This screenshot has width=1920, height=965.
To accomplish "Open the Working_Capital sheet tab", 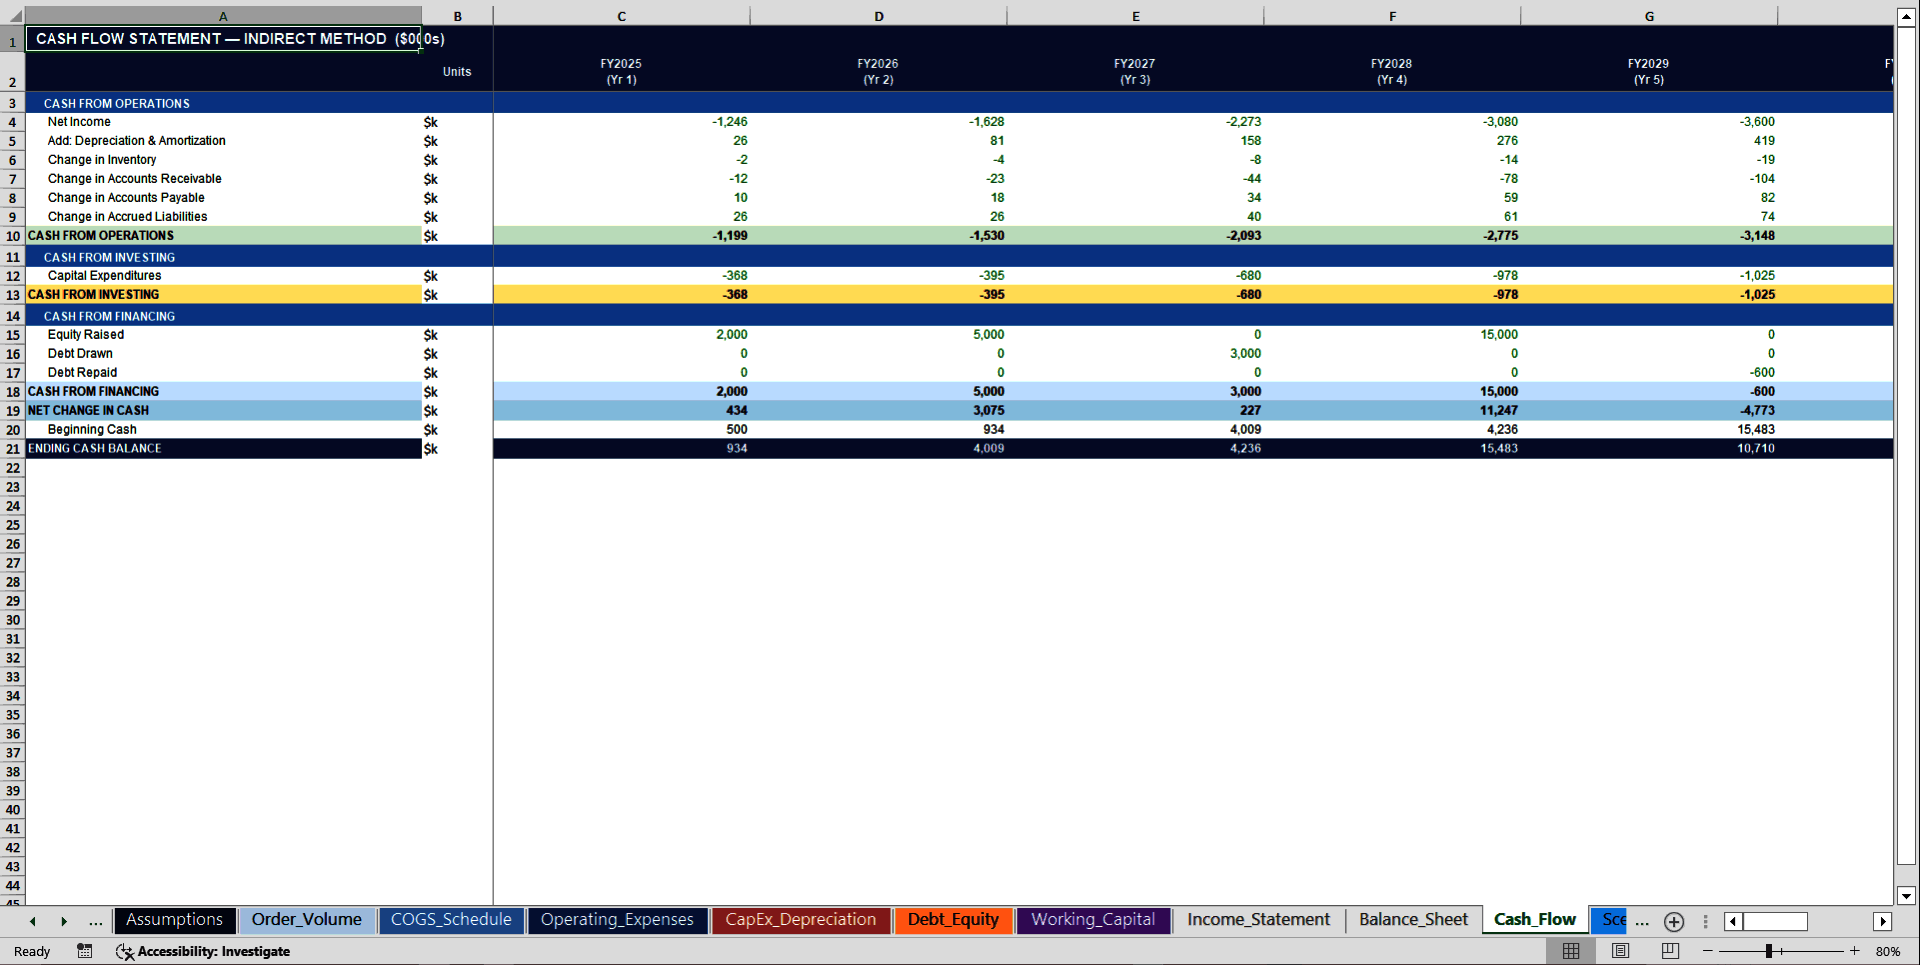I will 1093,920.
